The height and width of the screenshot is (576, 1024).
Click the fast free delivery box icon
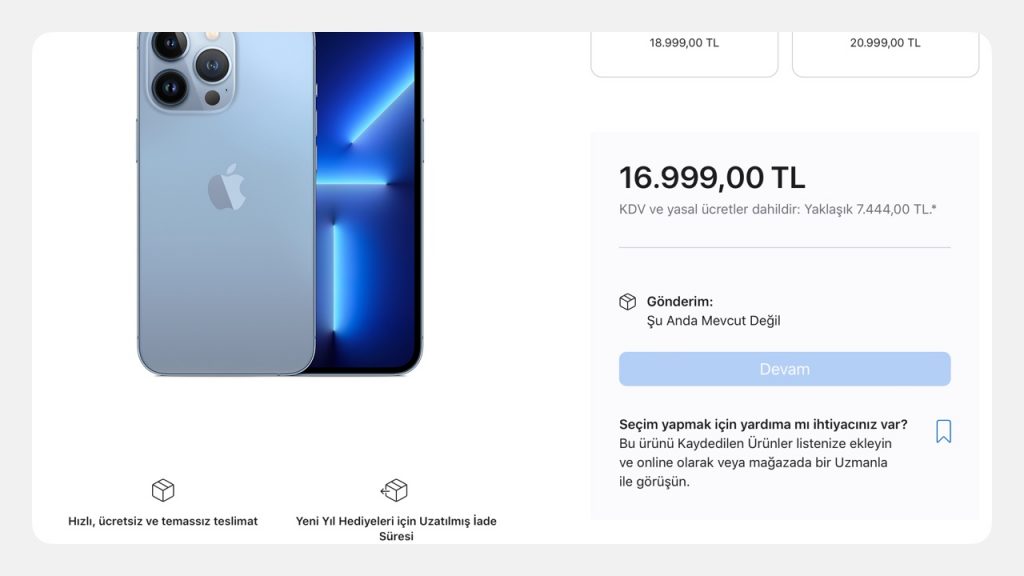(x=163, y=490)
